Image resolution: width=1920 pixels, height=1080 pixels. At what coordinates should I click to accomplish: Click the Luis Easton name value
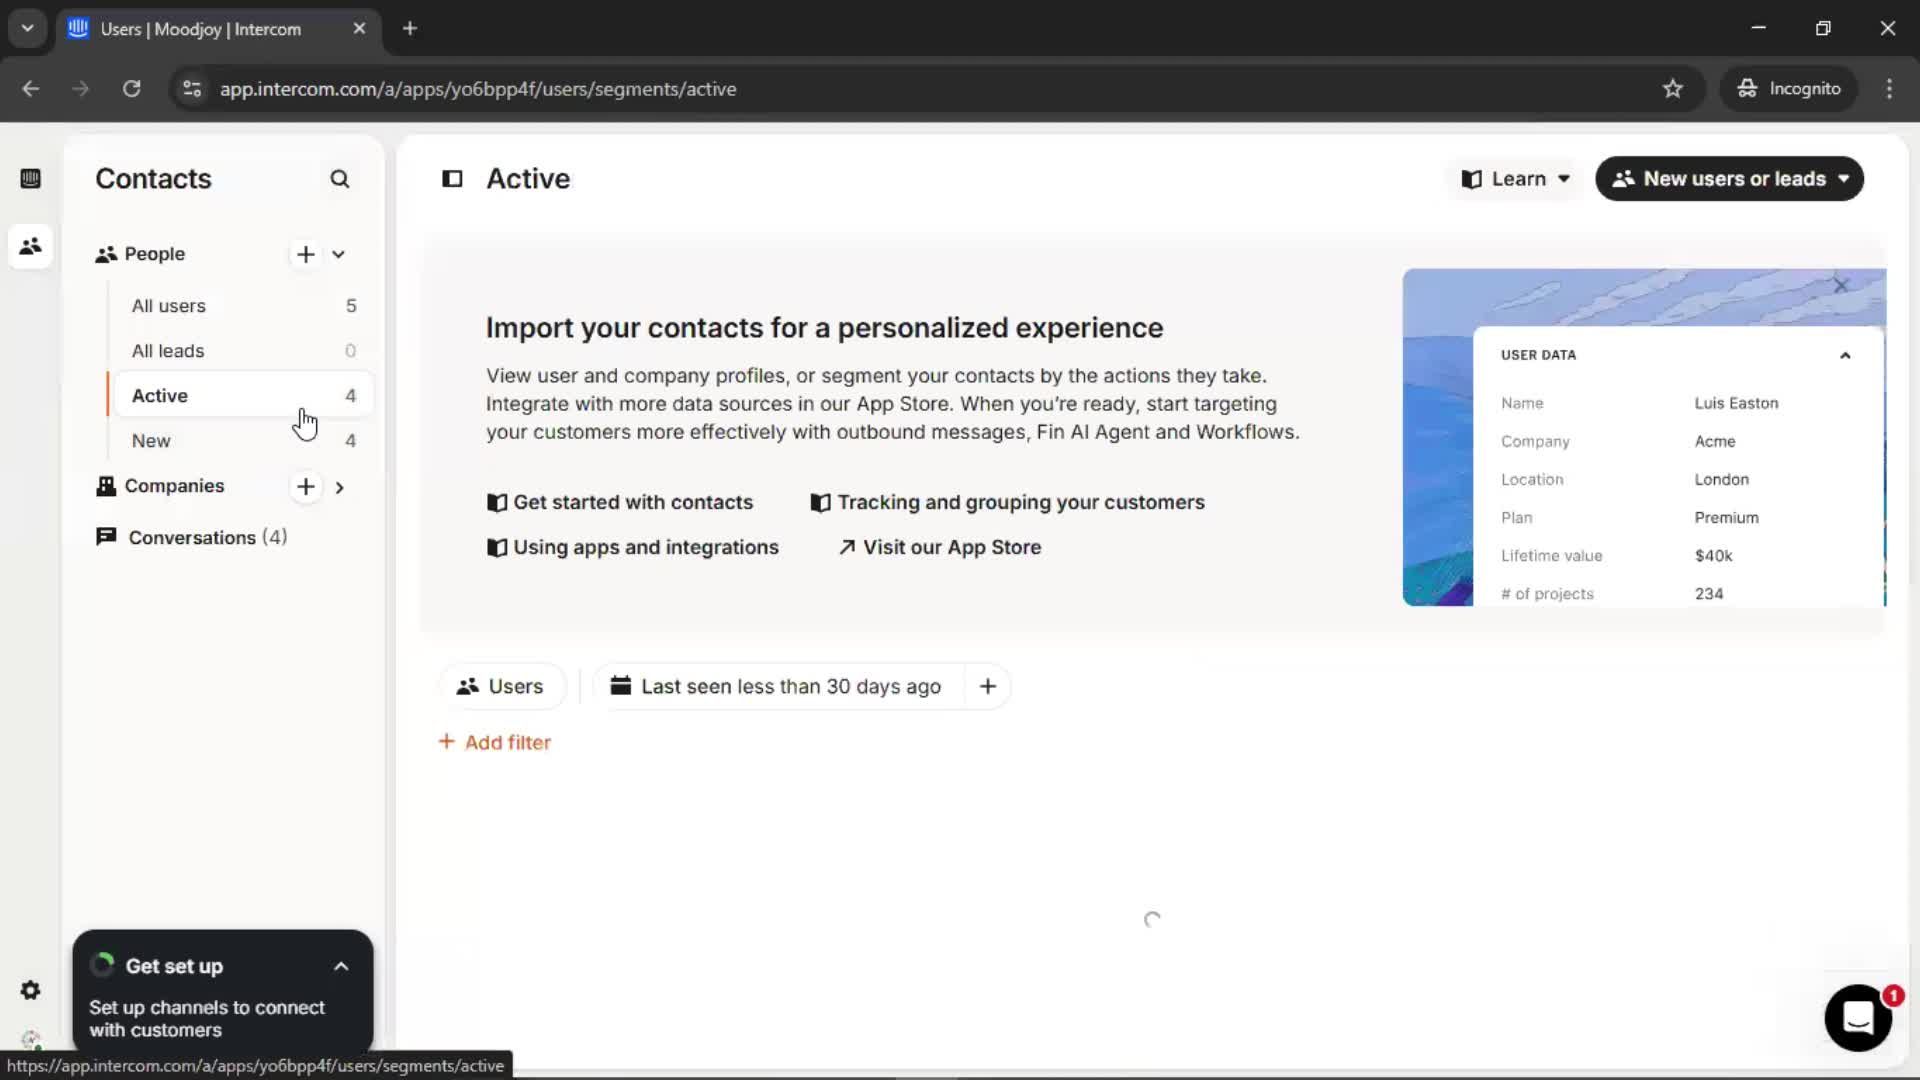[1736, 404]
